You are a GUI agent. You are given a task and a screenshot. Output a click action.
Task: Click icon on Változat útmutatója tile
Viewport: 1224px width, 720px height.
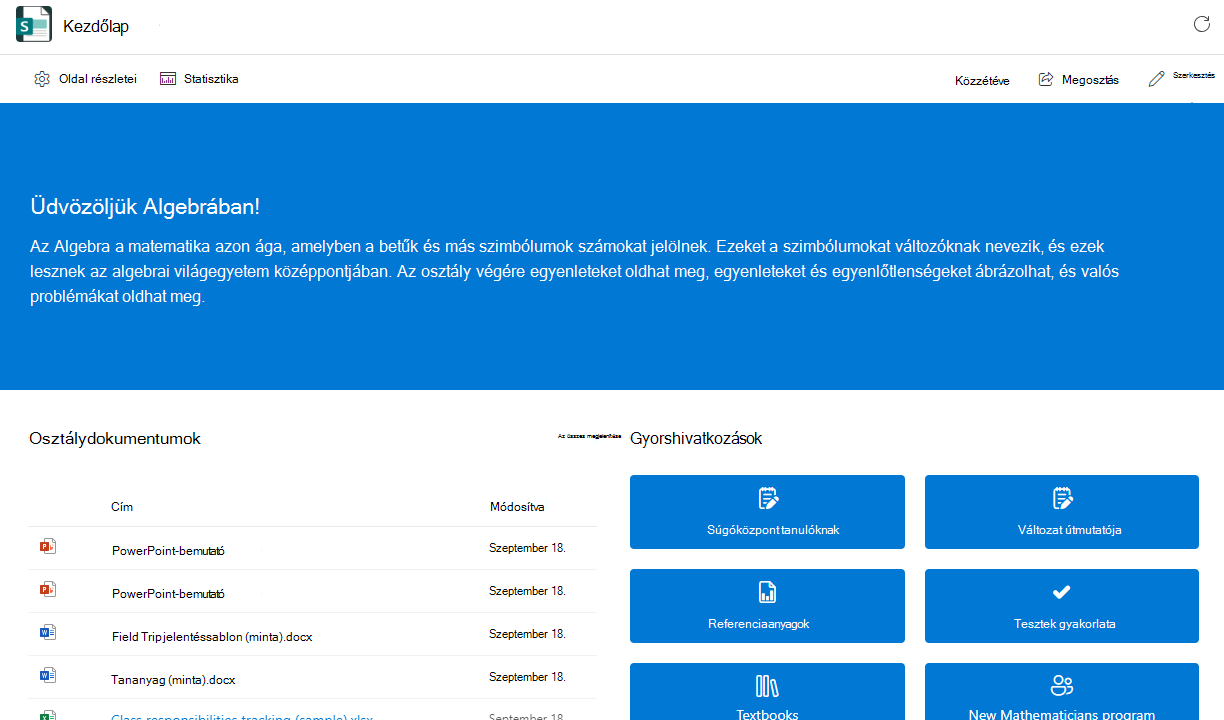pyautogui.click(x=1062, y=498)
